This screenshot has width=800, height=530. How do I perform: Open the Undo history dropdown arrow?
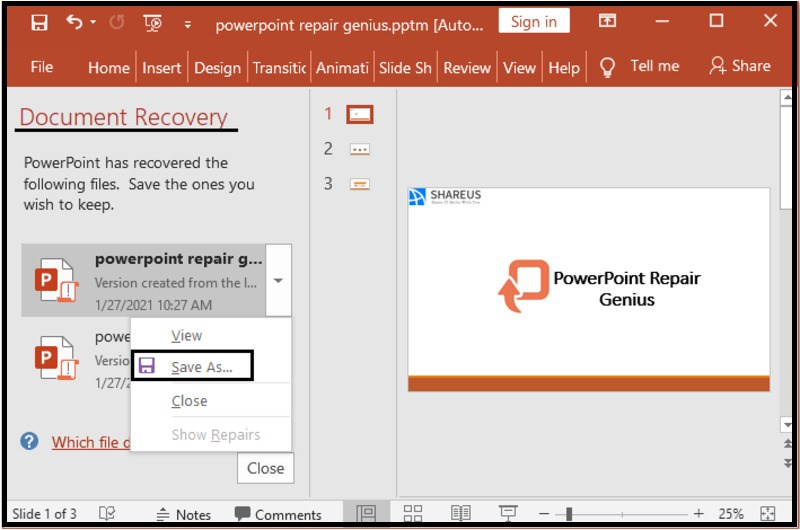(93, 22)
